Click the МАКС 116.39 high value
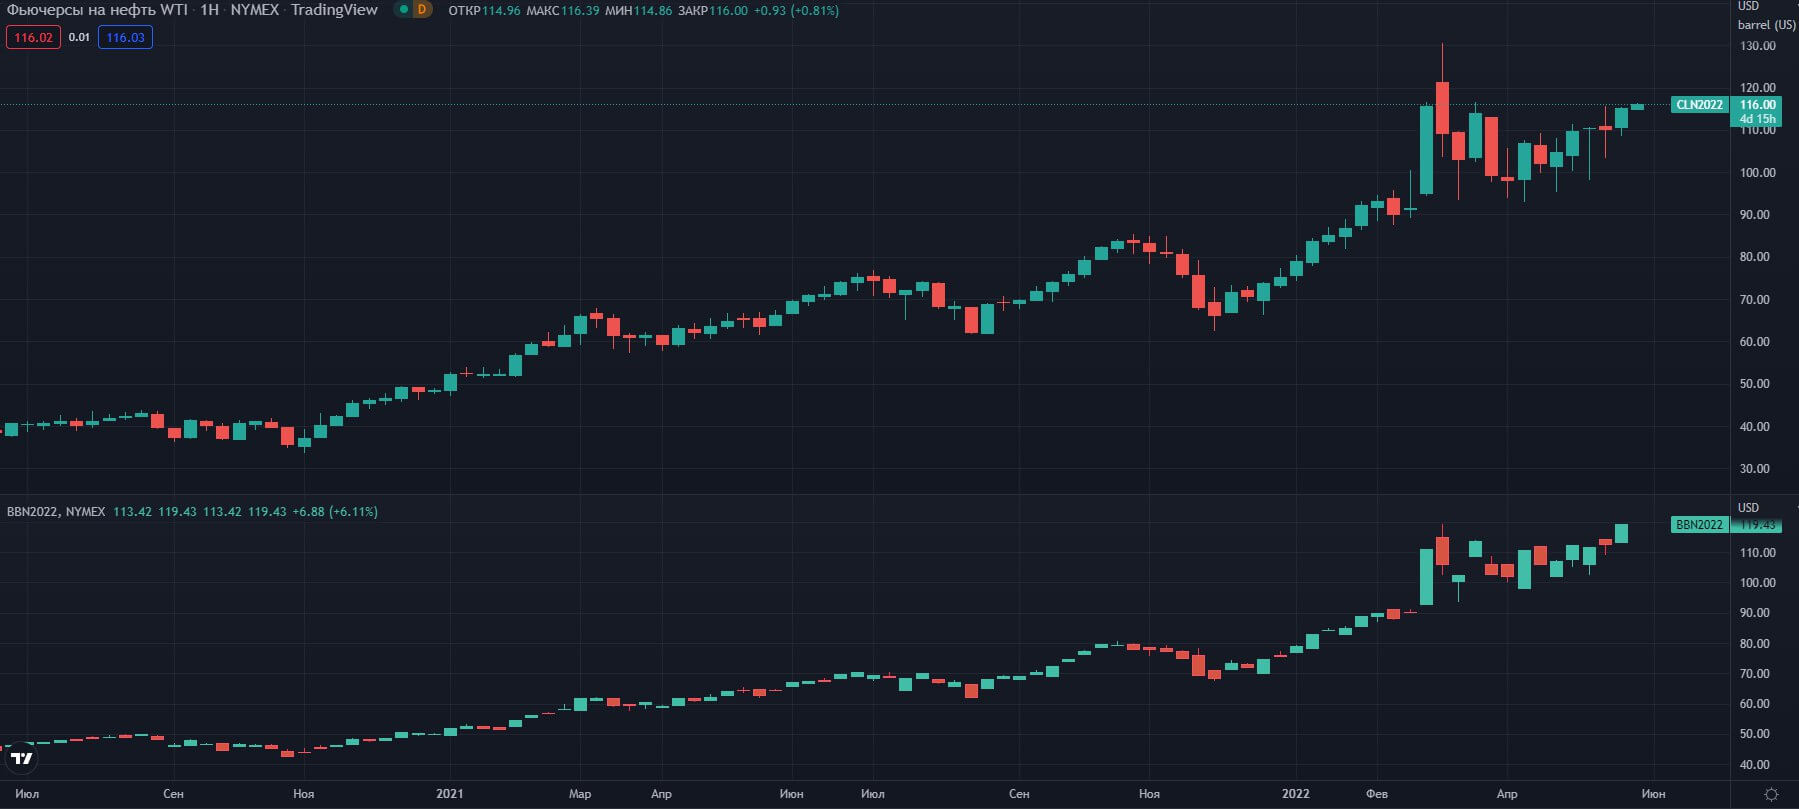 [x=563, y=11]
